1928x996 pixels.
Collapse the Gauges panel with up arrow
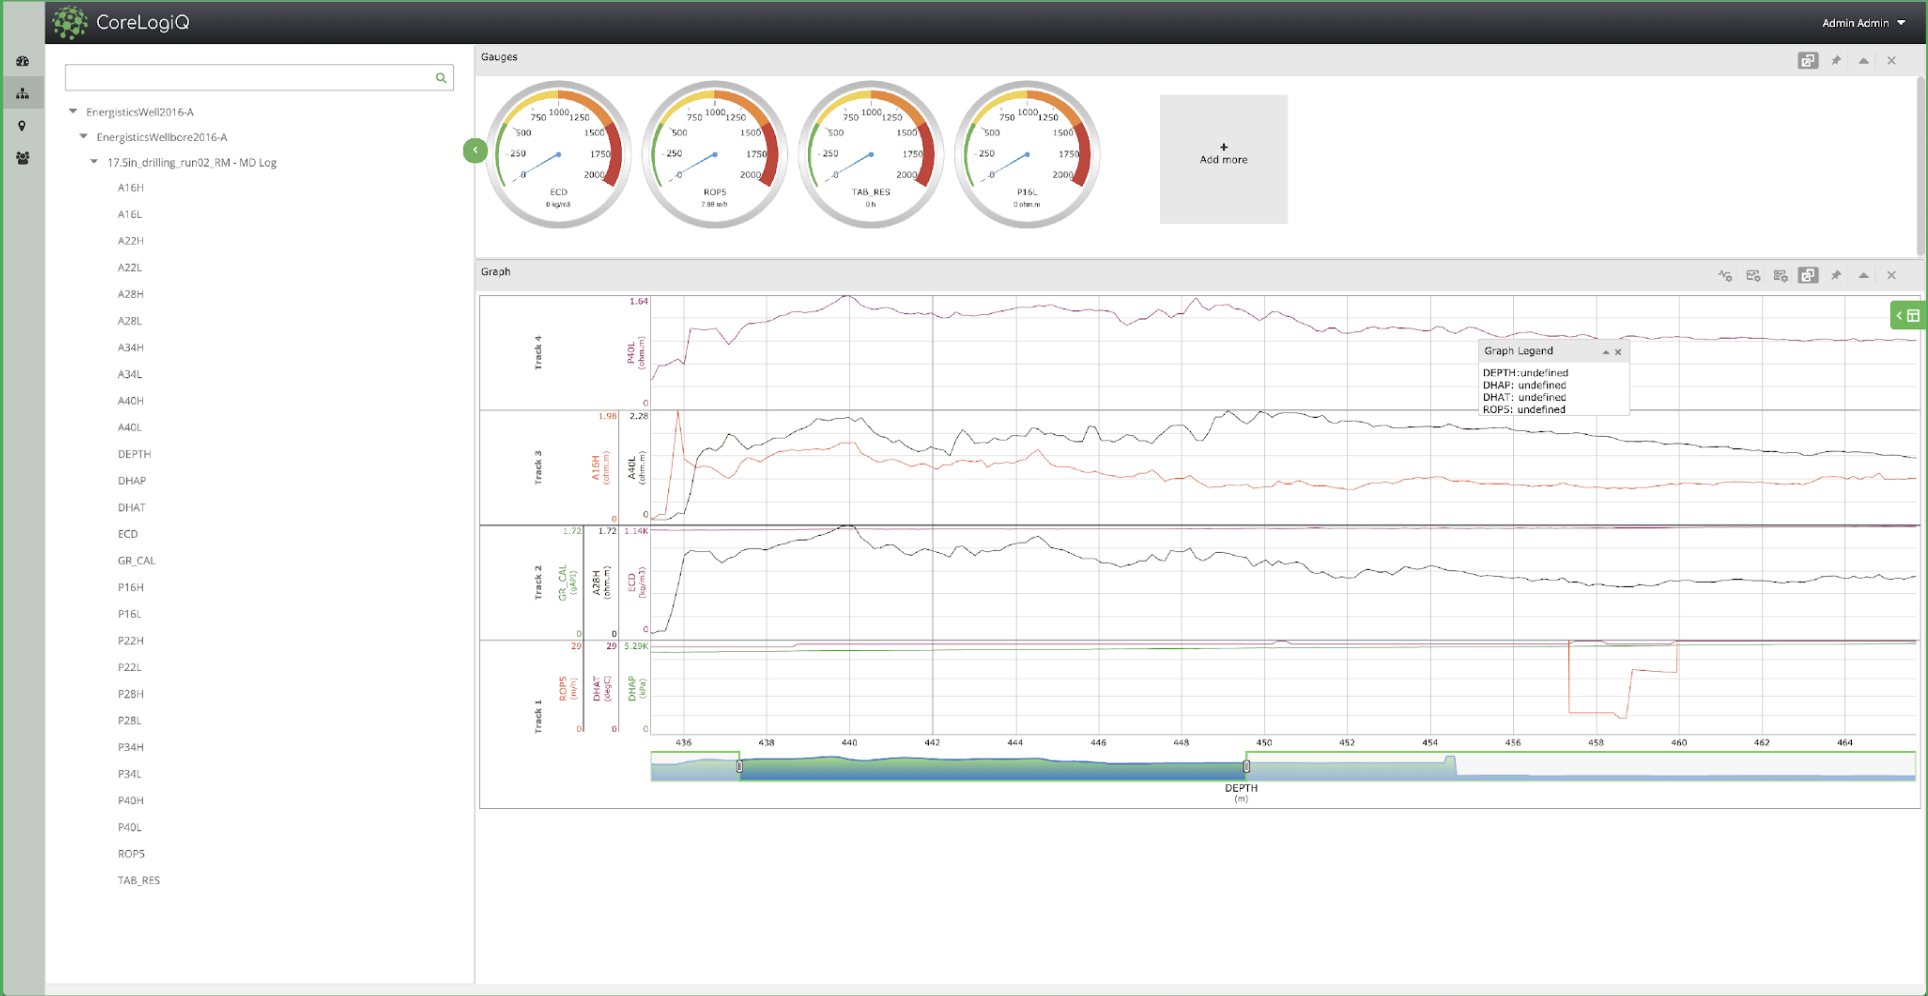point(1864,61)
